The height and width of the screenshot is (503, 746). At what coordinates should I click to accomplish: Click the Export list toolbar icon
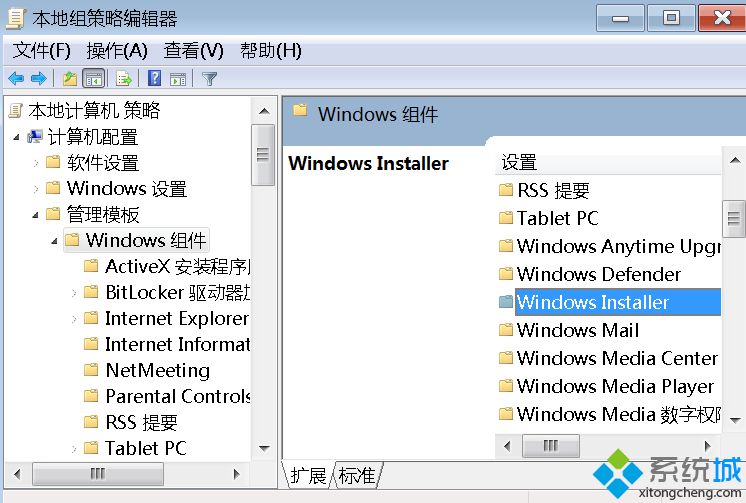124,79
